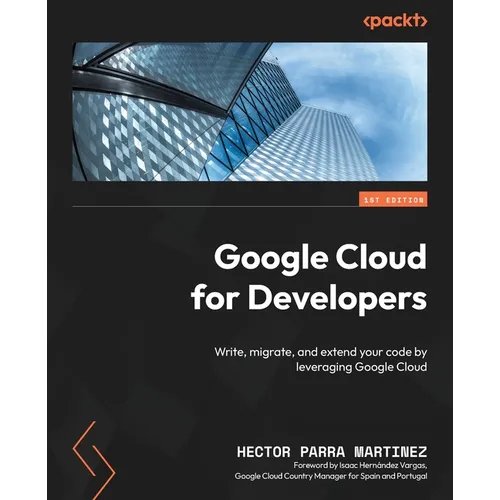This screenshot has width=500, height=500.
Task: Click the orange "1ST EDITION" badge
Action: pos(393,200)
